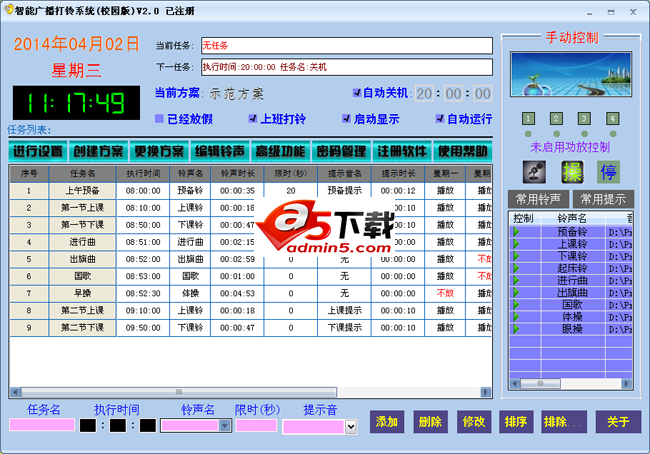Click task list horizontal scrollbar thumb
The height and width of the screenshot is (454, 650).
(179, 392)
